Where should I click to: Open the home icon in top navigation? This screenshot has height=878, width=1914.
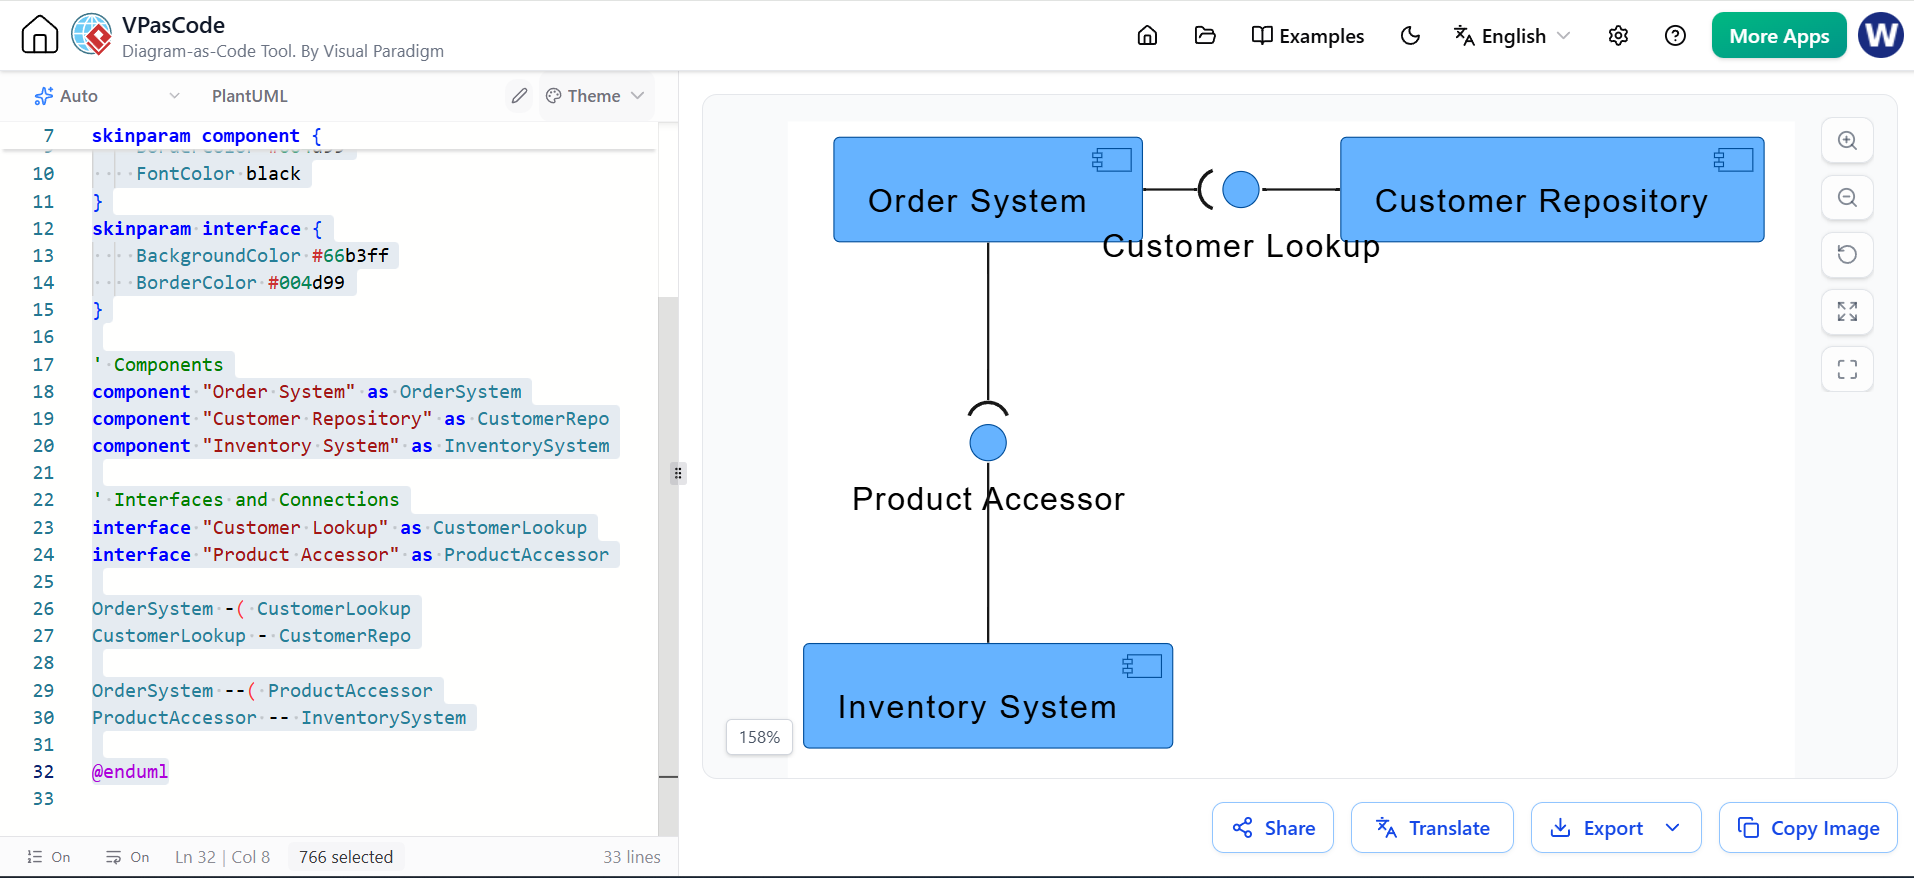(1147, 36)
